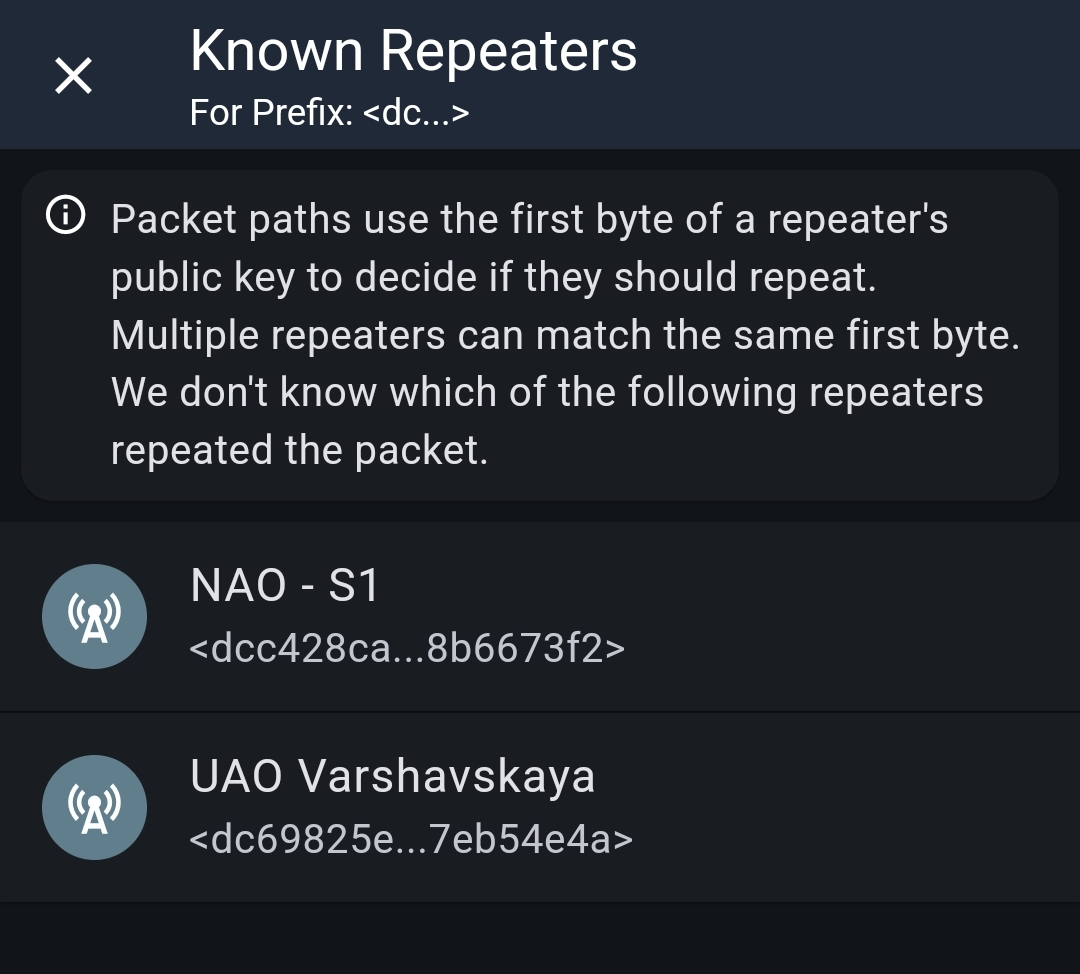Tap the UAO Varshavskaya repeater antenna icon
This screenshot has width=1080, height=974.
(x=94, y=807)
